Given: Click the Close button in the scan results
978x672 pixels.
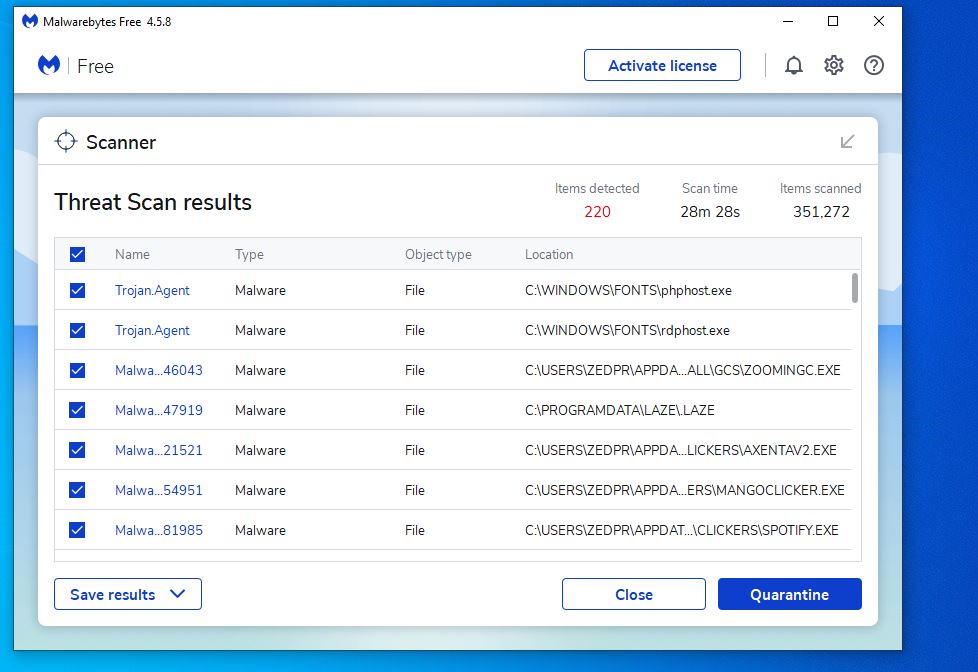Looking at the screenshot, I should [634, 594].
